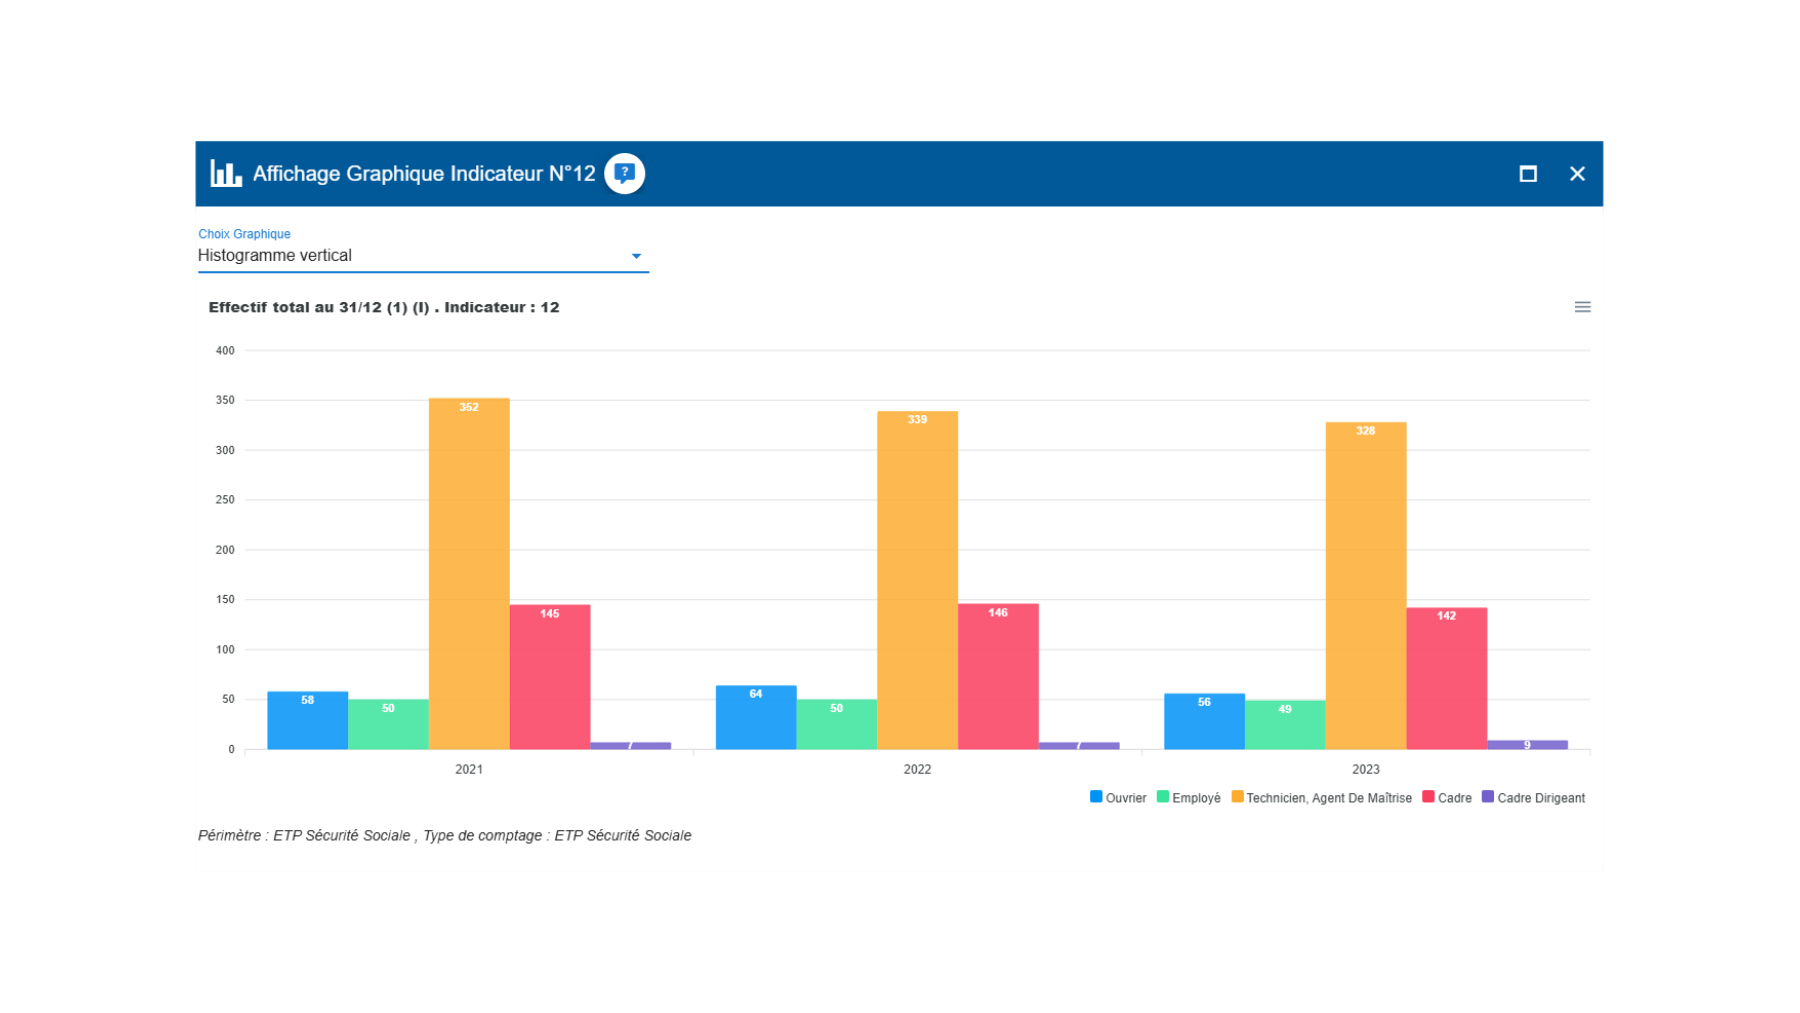
Task: Select the red 2022 bar labeled 146
Action: (x=998, y=677)
